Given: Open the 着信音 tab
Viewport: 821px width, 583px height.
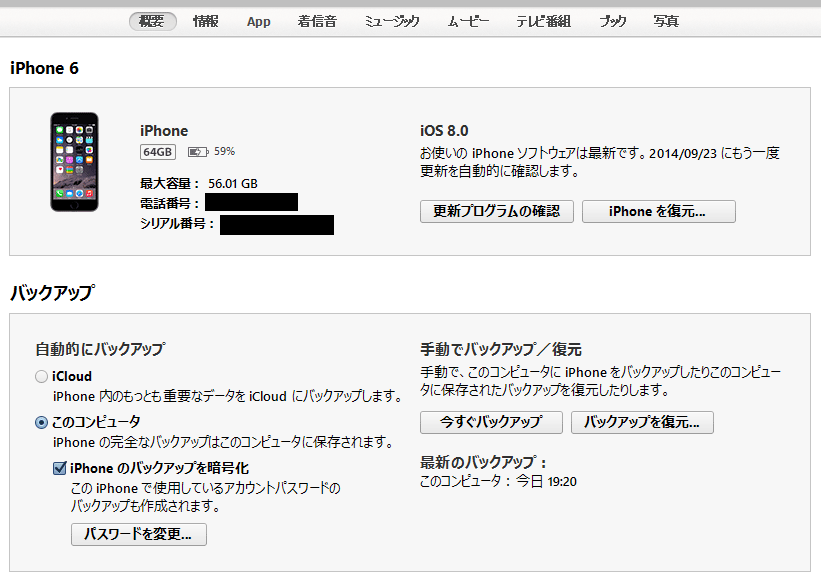Looking at the screenshot, I should point(317,21).
